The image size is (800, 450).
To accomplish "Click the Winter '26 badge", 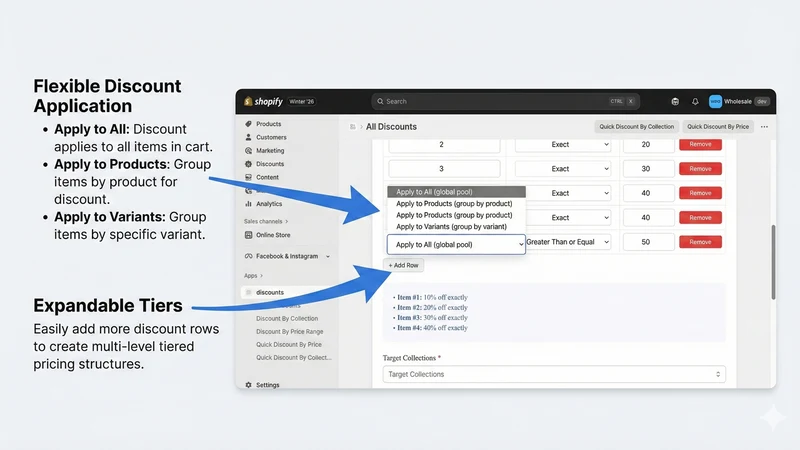I will pos(302,102).
